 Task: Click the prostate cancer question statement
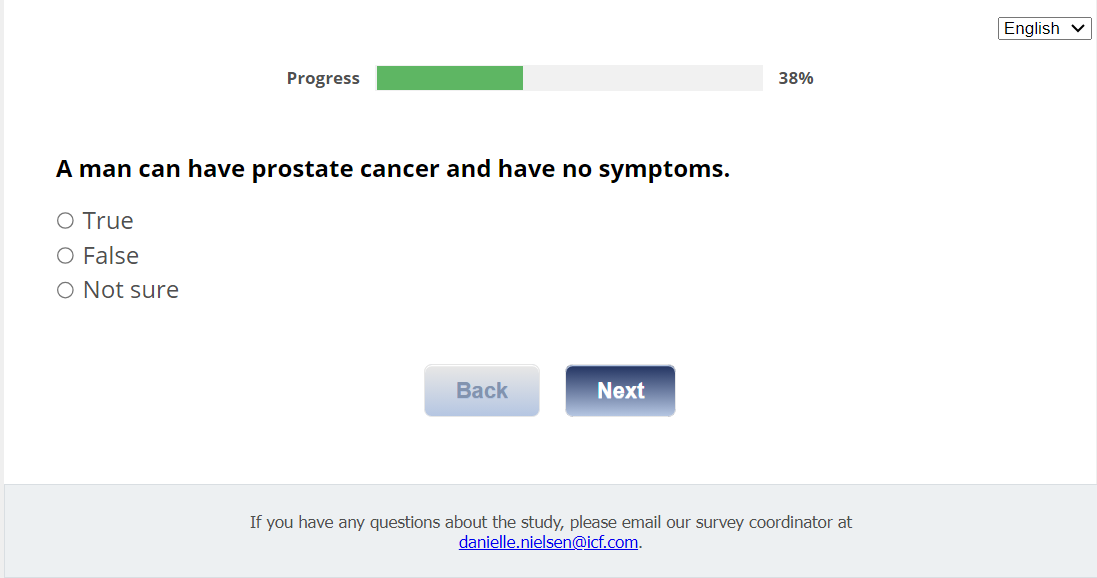(393, 169)
